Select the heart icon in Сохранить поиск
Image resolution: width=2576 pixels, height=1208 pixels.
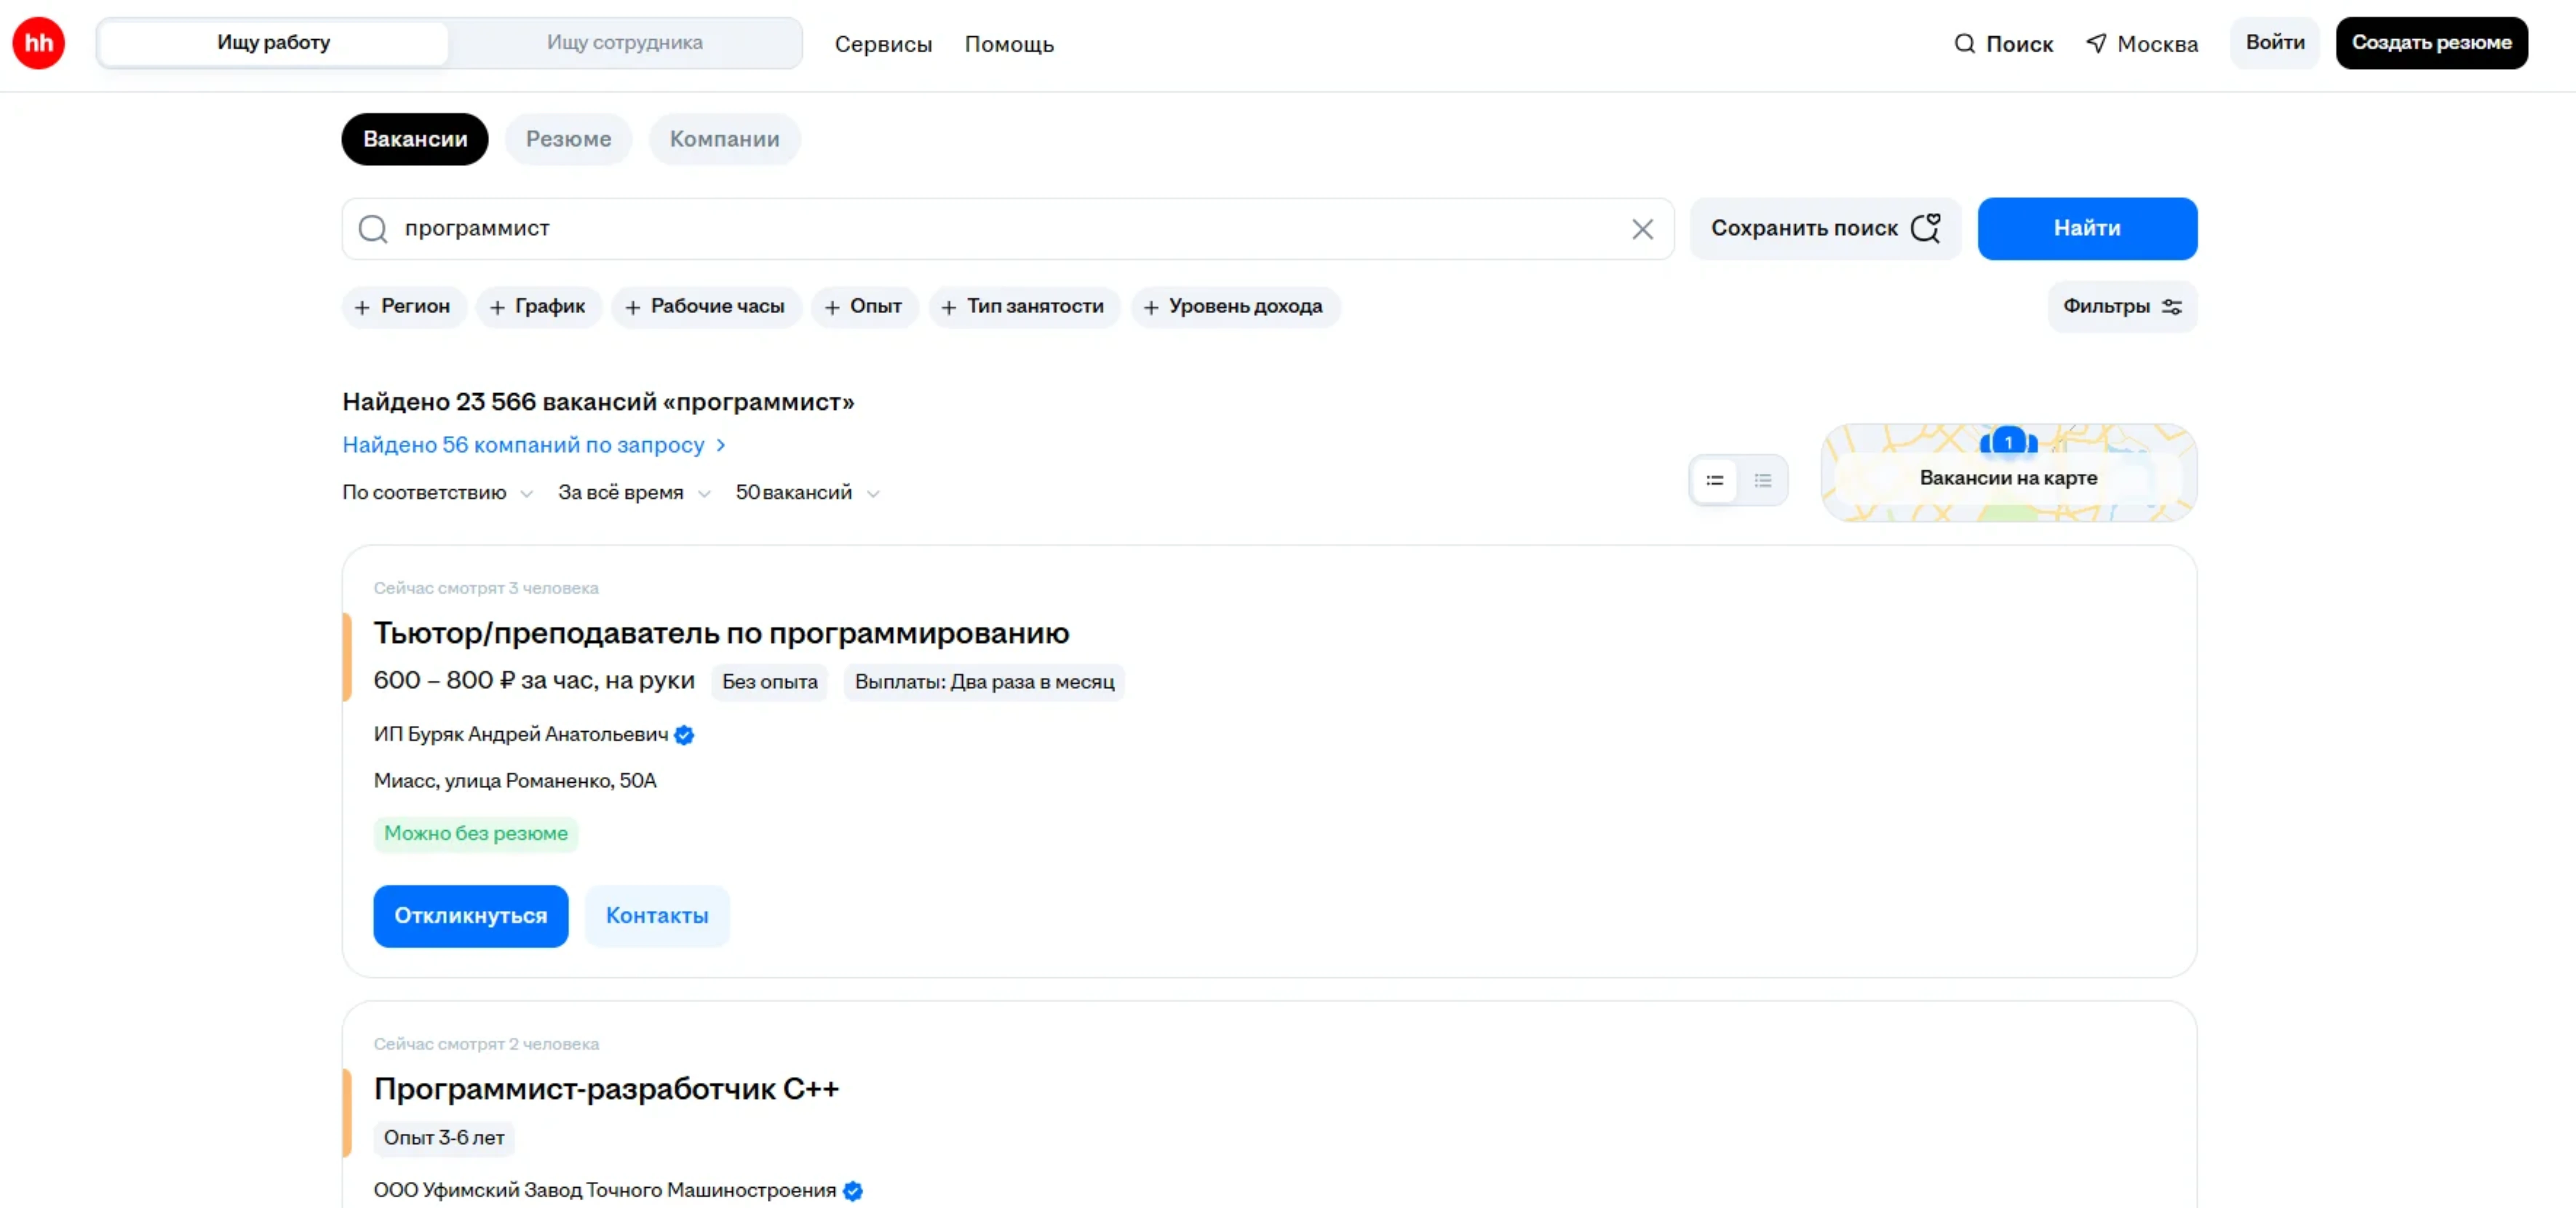[1925, 228]
